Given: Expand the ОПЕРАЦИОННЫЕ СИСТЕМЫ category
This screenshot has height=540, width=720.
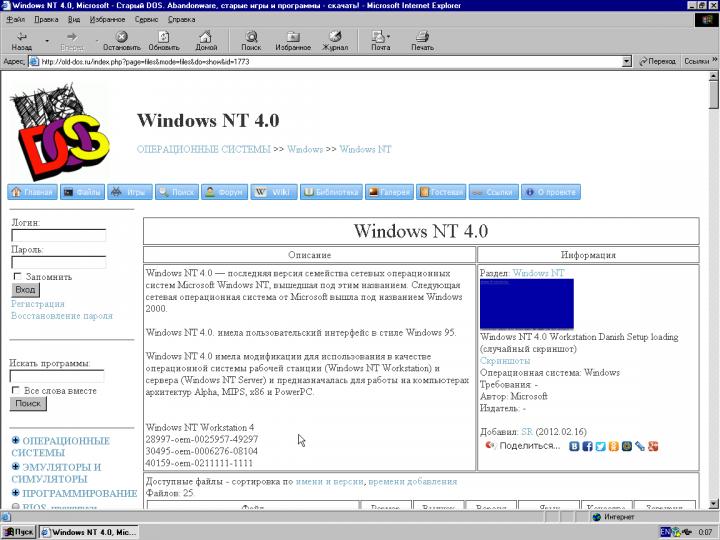Looking at the screenshot, I should [16, 440].
